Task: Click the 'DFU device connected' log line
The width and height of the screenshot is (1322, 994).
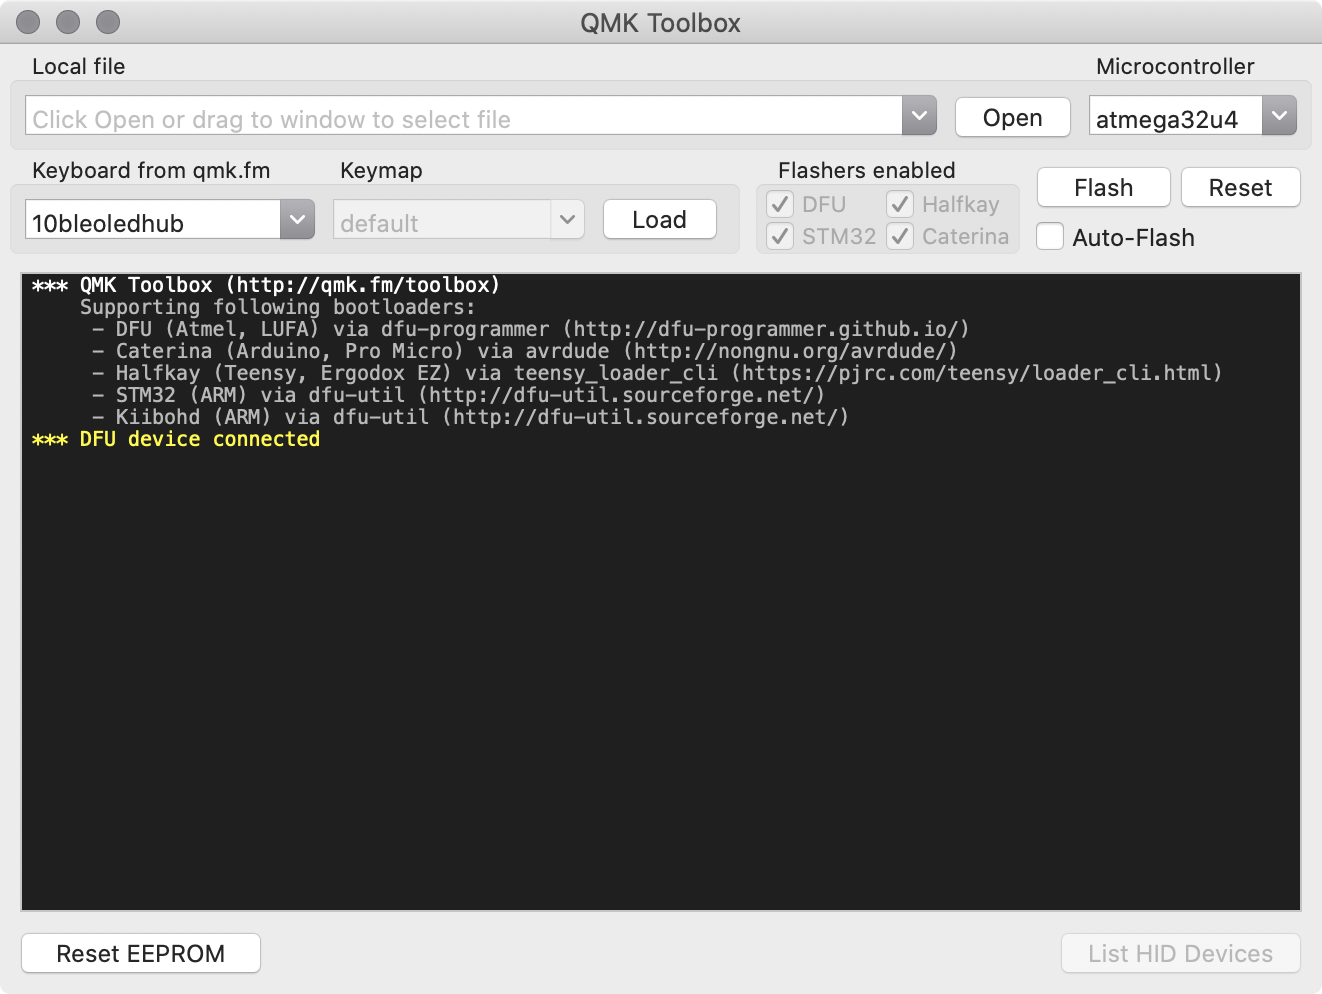Action: pyautogui.click(x=176, y=439)
